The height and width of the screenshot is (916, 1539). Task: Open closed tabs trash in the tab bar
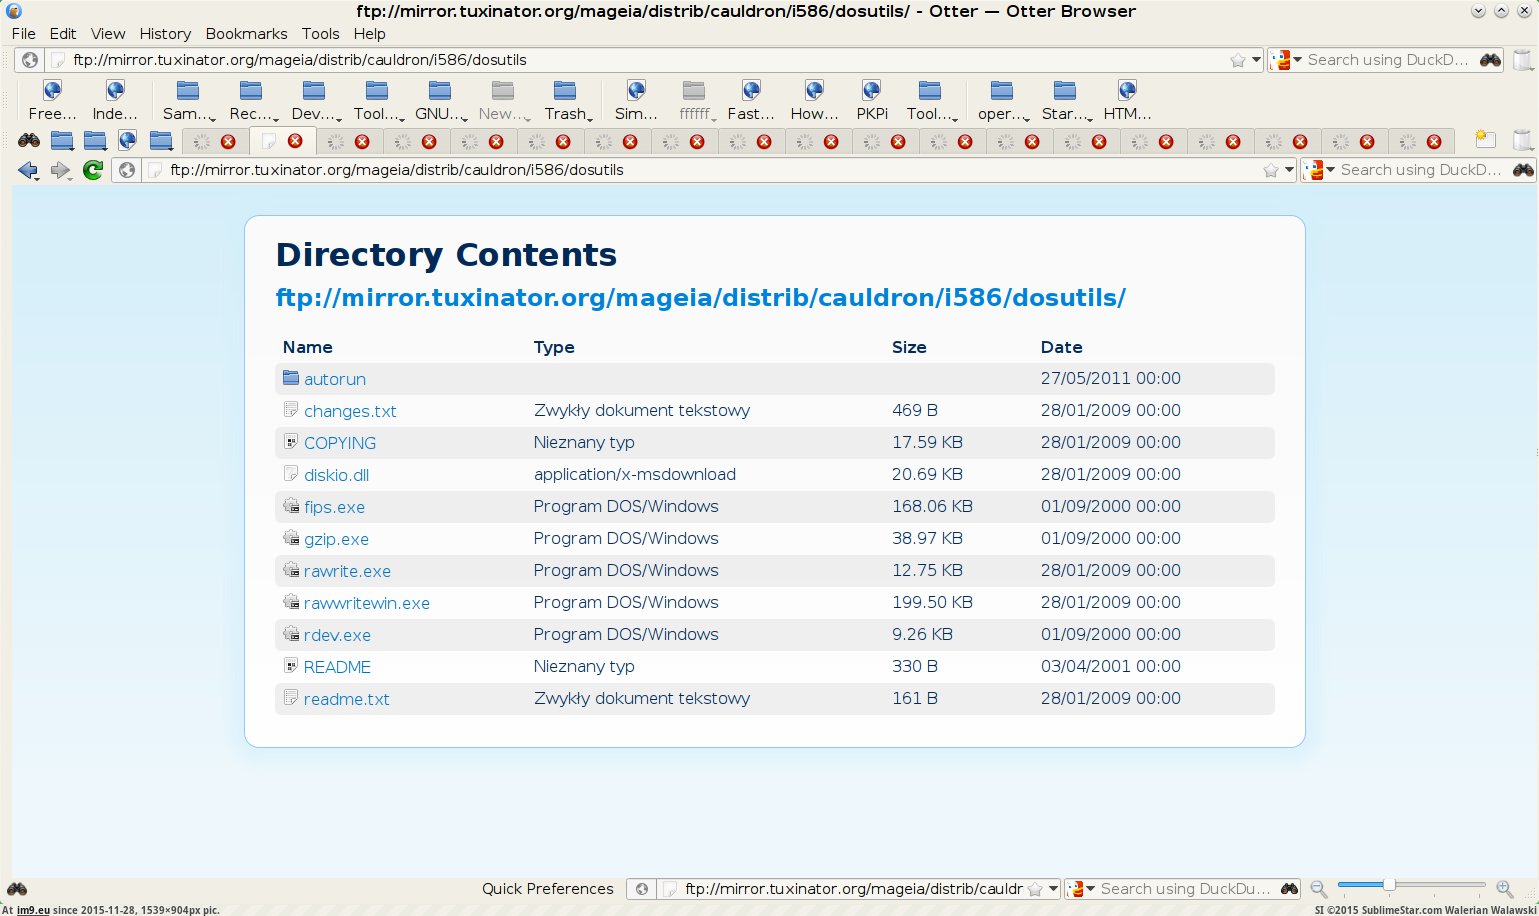pyautogui.click(x=1522, y=141)
